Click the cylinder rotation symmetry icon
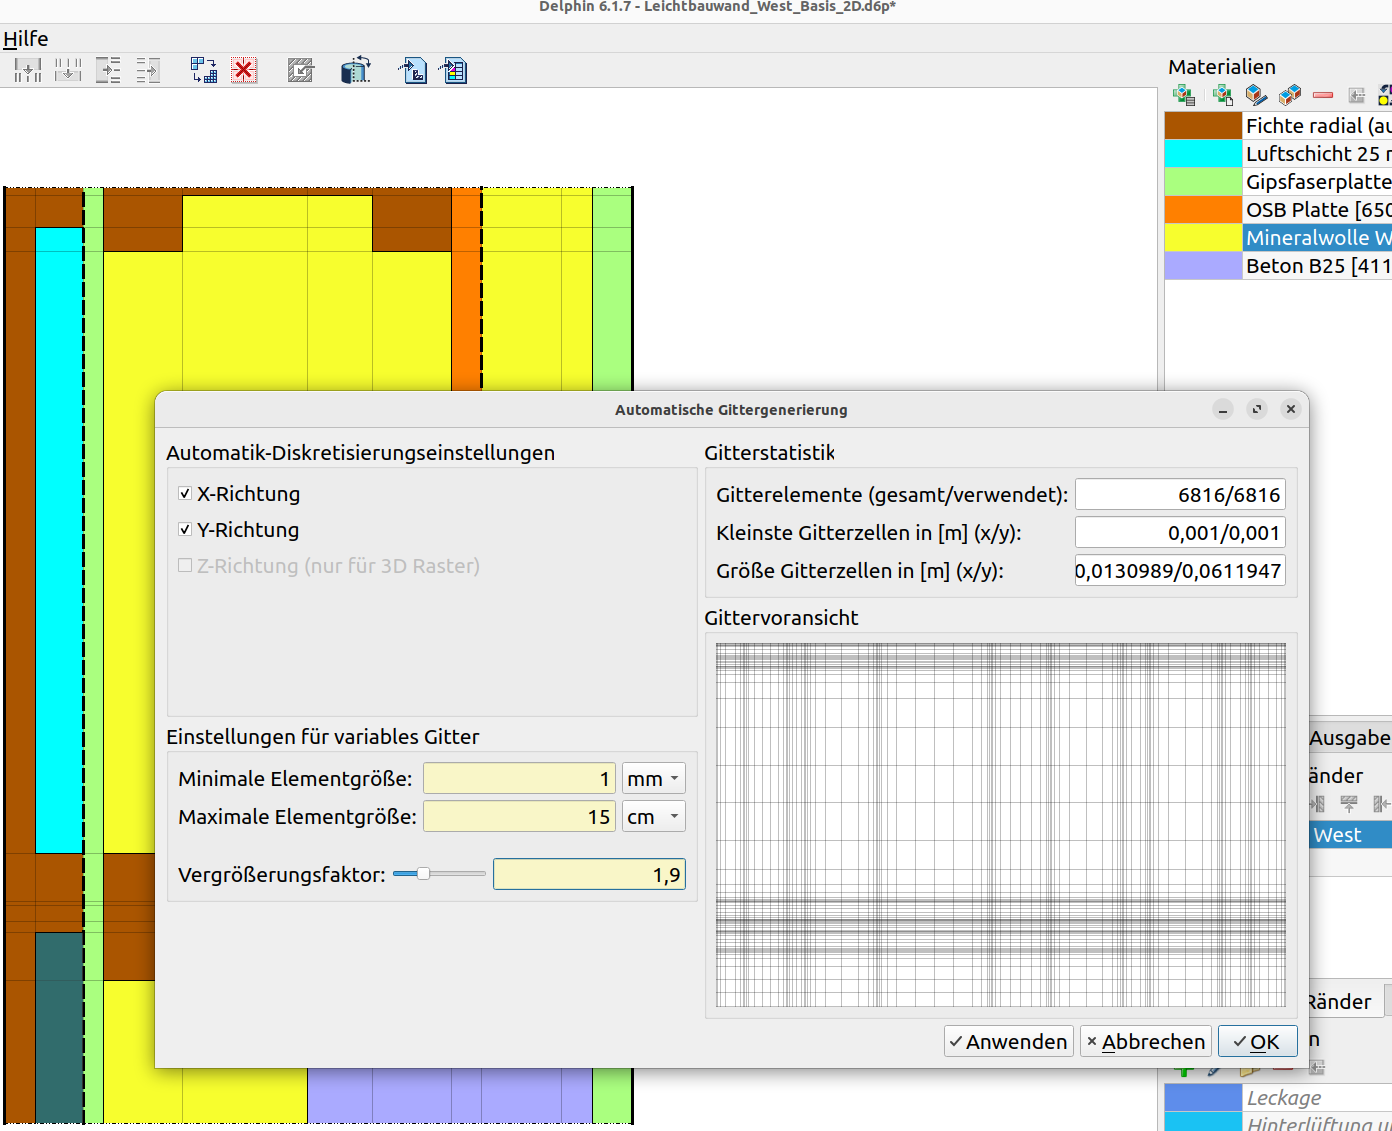 [x=355, y=70]
